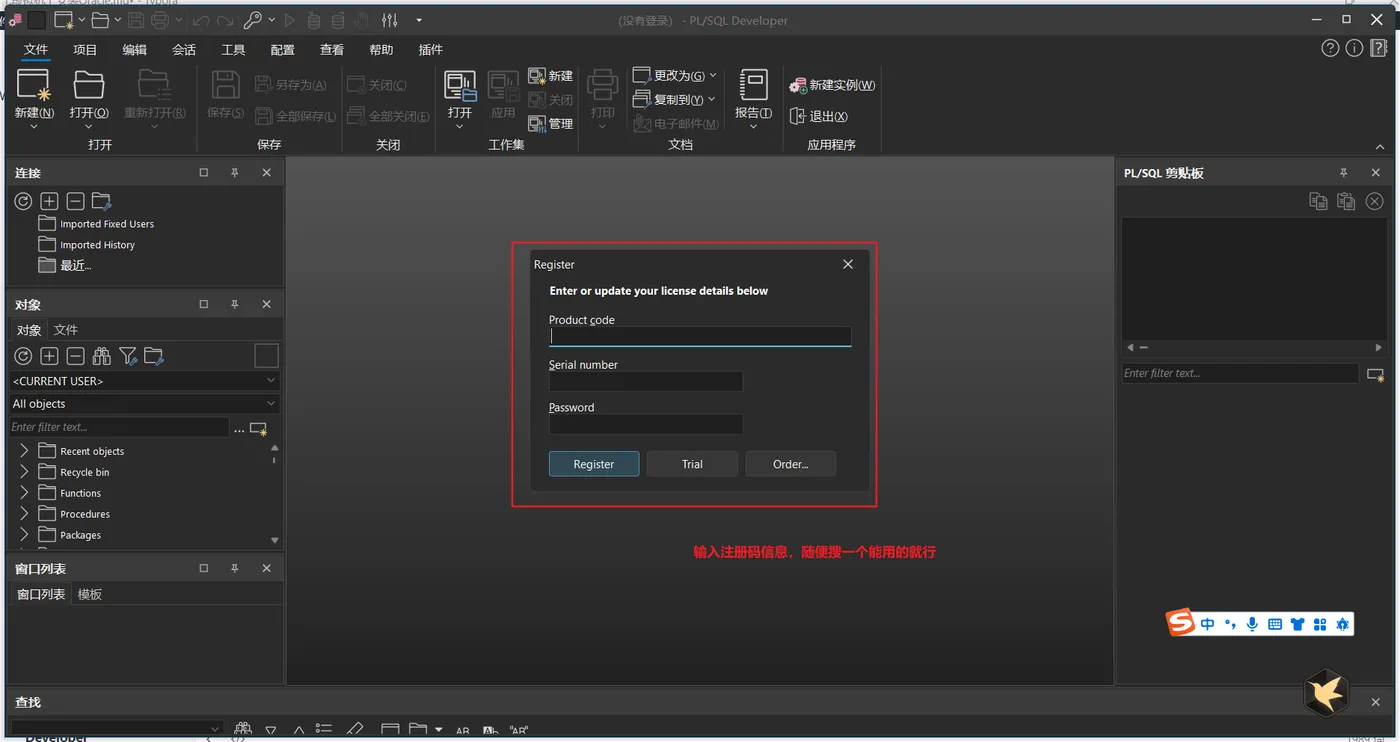Pin the 对象 panel
This screenshot has width=1400, height=742.
click(x=235, y=305)
